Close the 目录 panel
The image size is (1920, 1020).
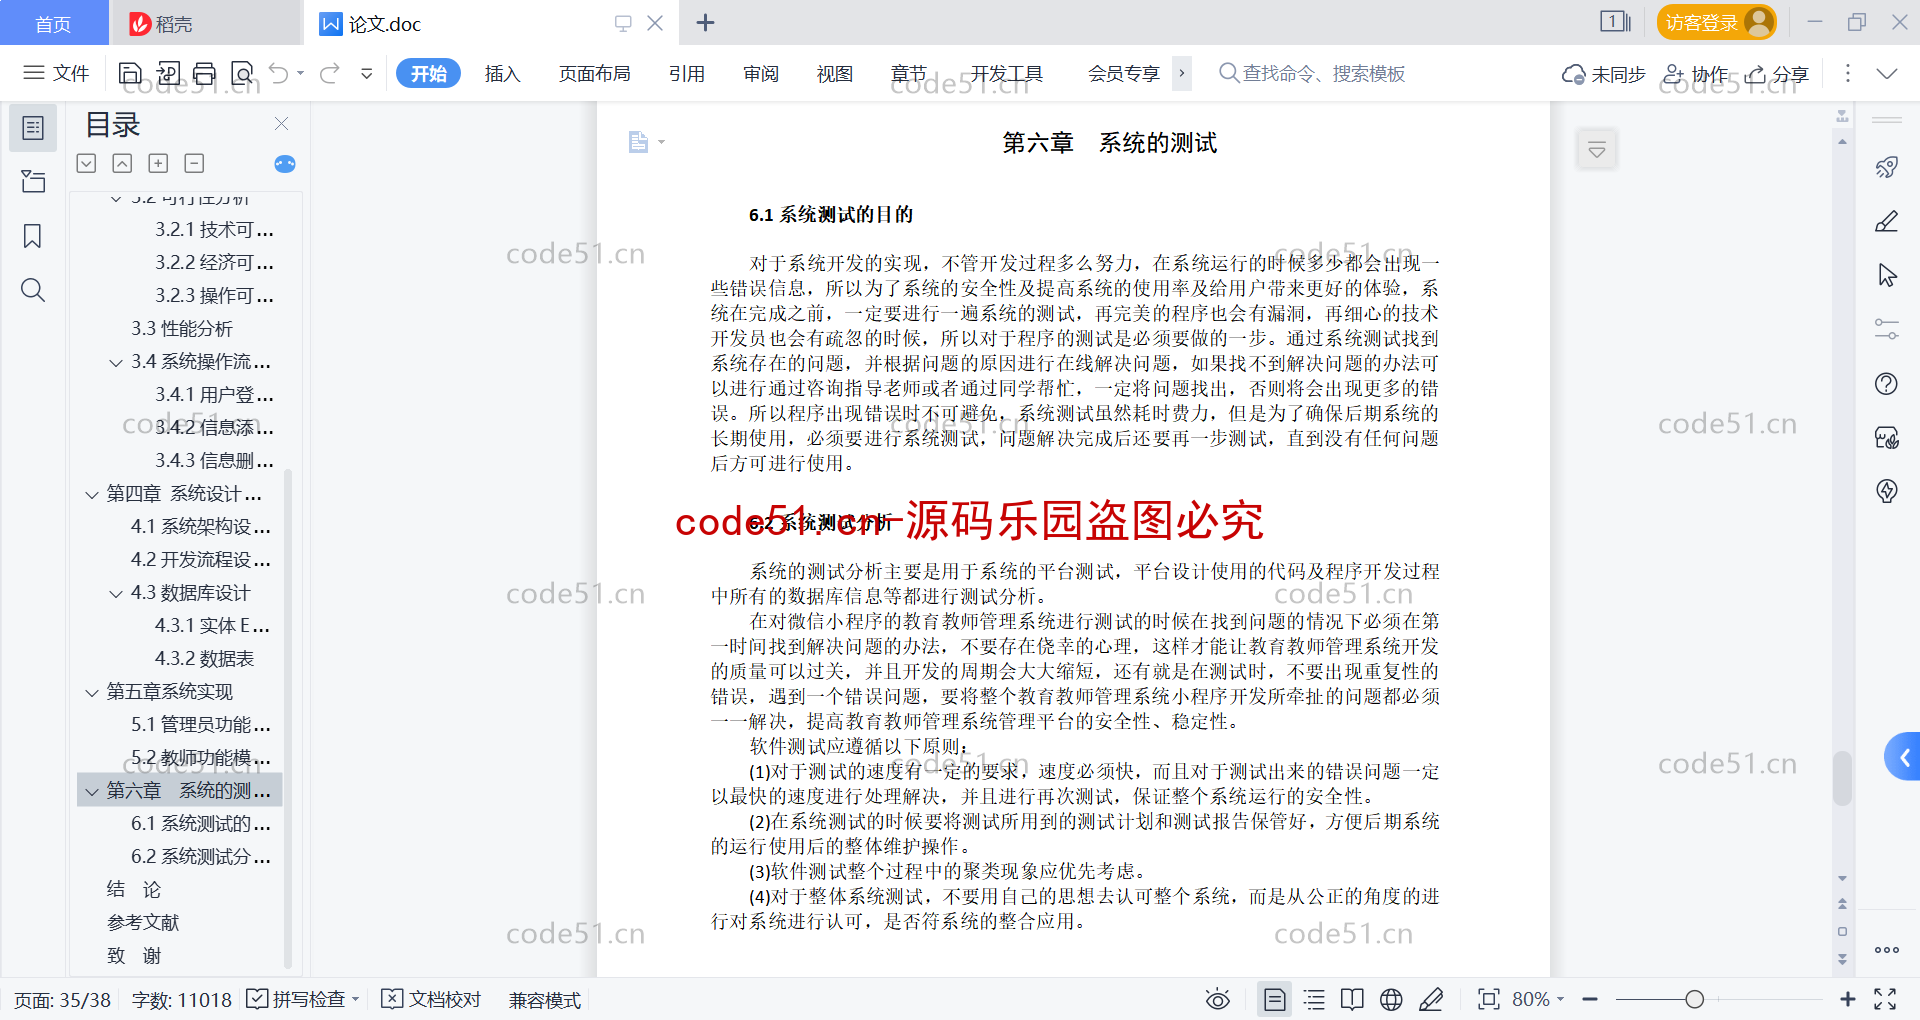(x=281, y=124)
